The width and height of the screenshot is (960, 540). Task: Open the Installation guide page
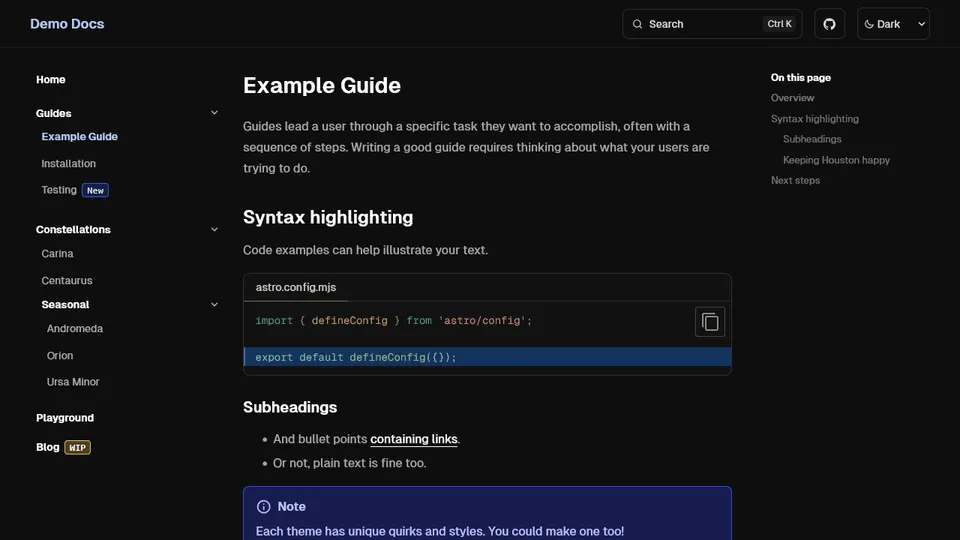click(69, 163)
